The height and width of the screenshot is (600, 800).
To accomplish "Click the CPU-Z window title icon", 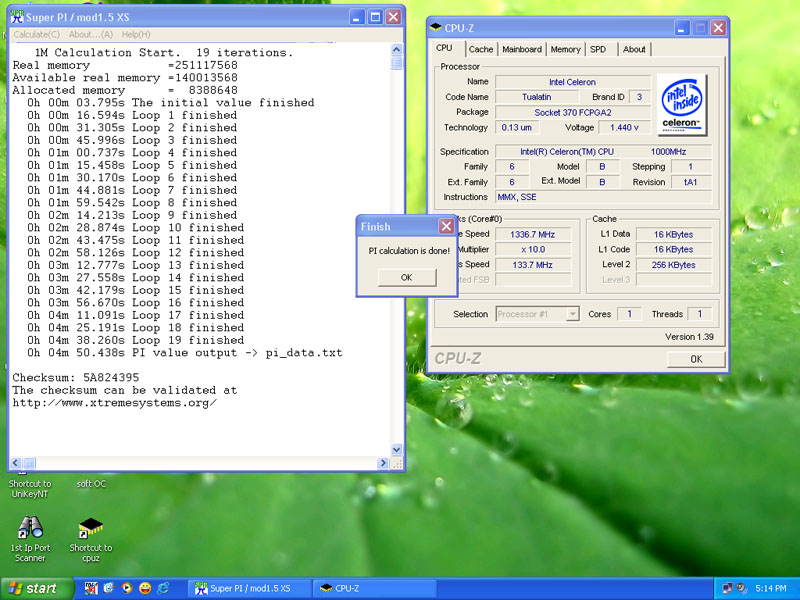I will [x=436, y=28].
